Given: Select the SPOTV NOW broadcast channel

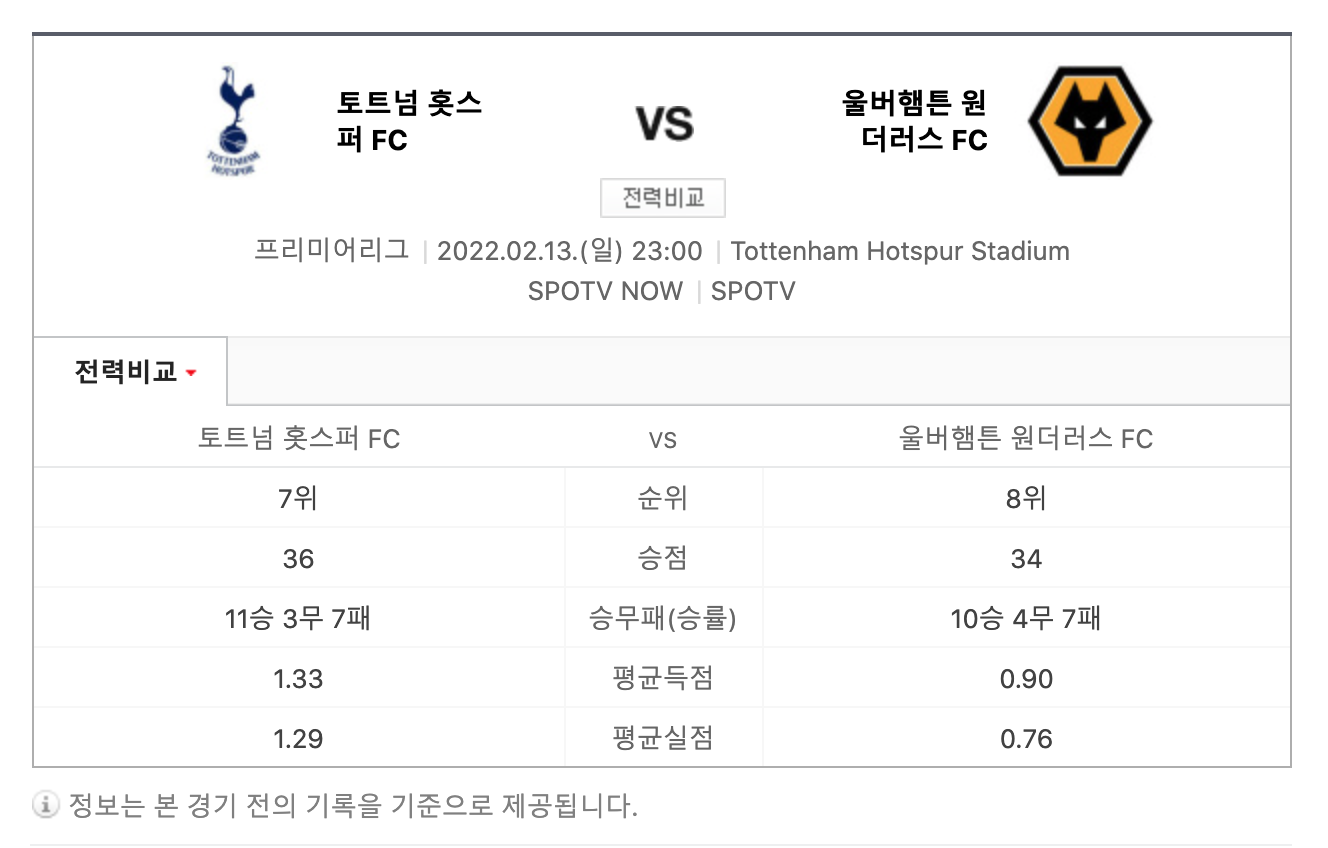Looking at the screenshot, I should (x=605, y=291).
